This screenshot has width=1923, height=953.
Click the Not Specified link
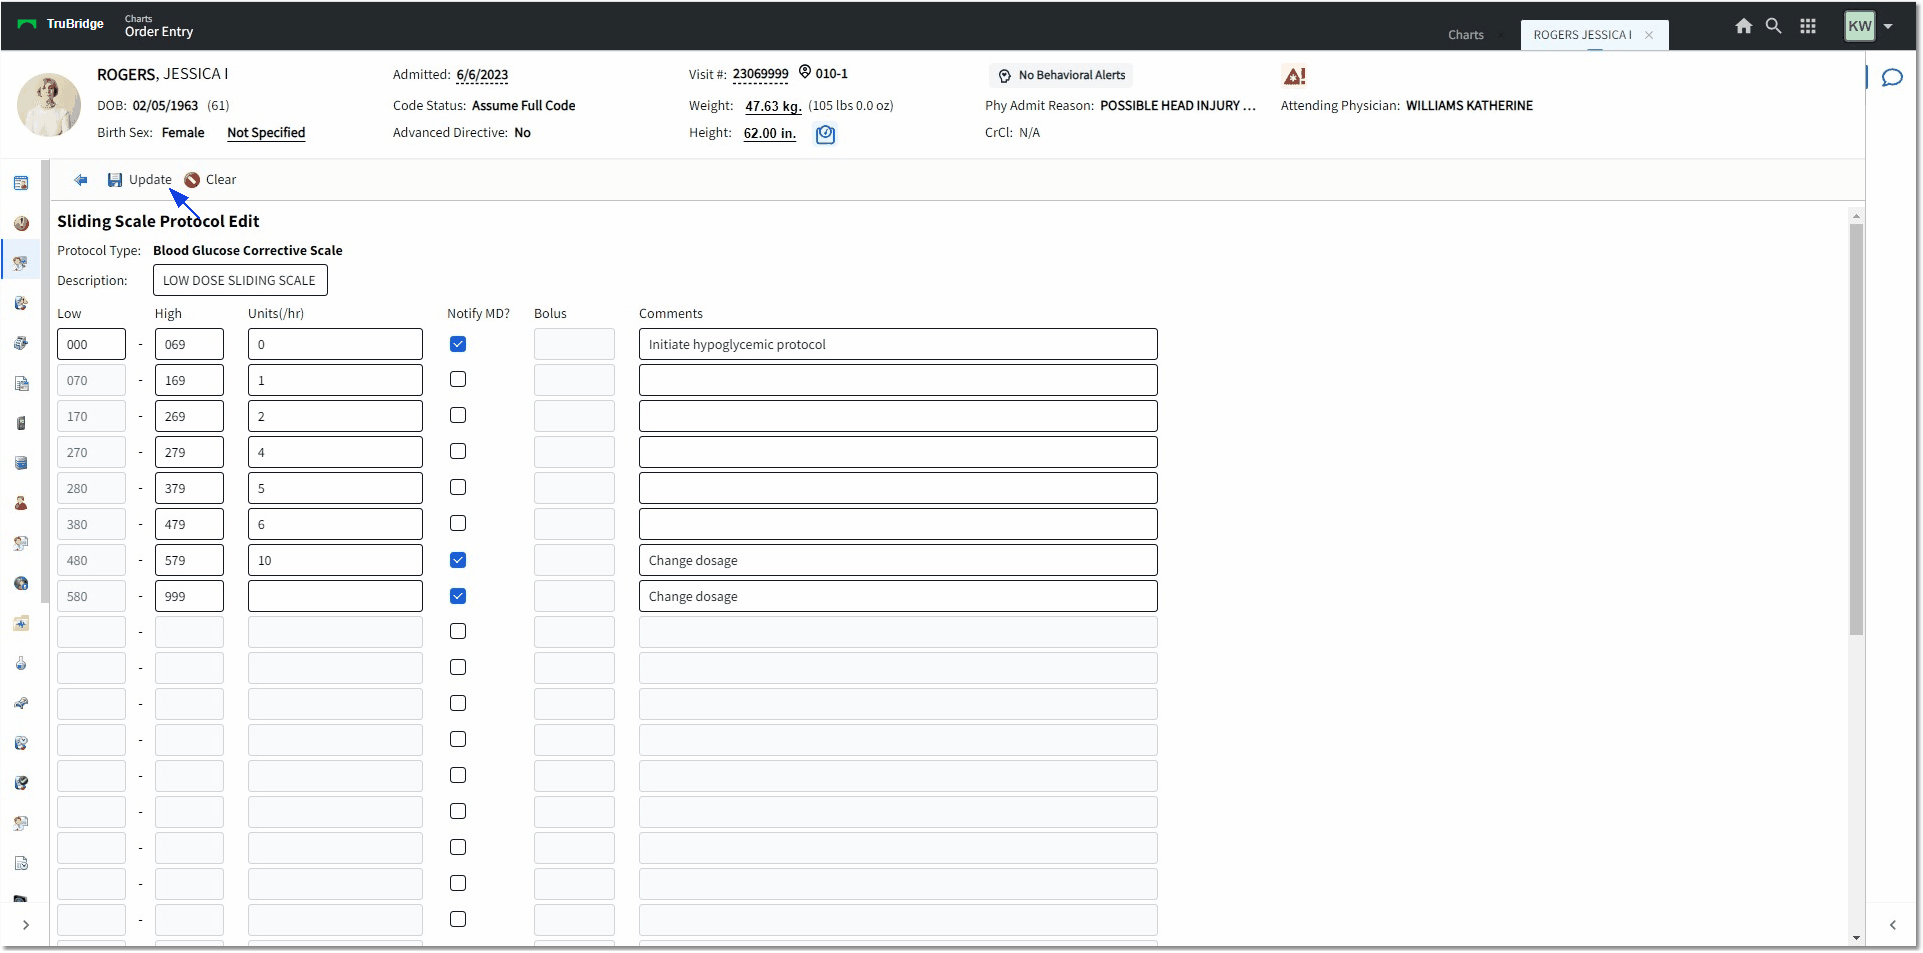coord(266,133)
